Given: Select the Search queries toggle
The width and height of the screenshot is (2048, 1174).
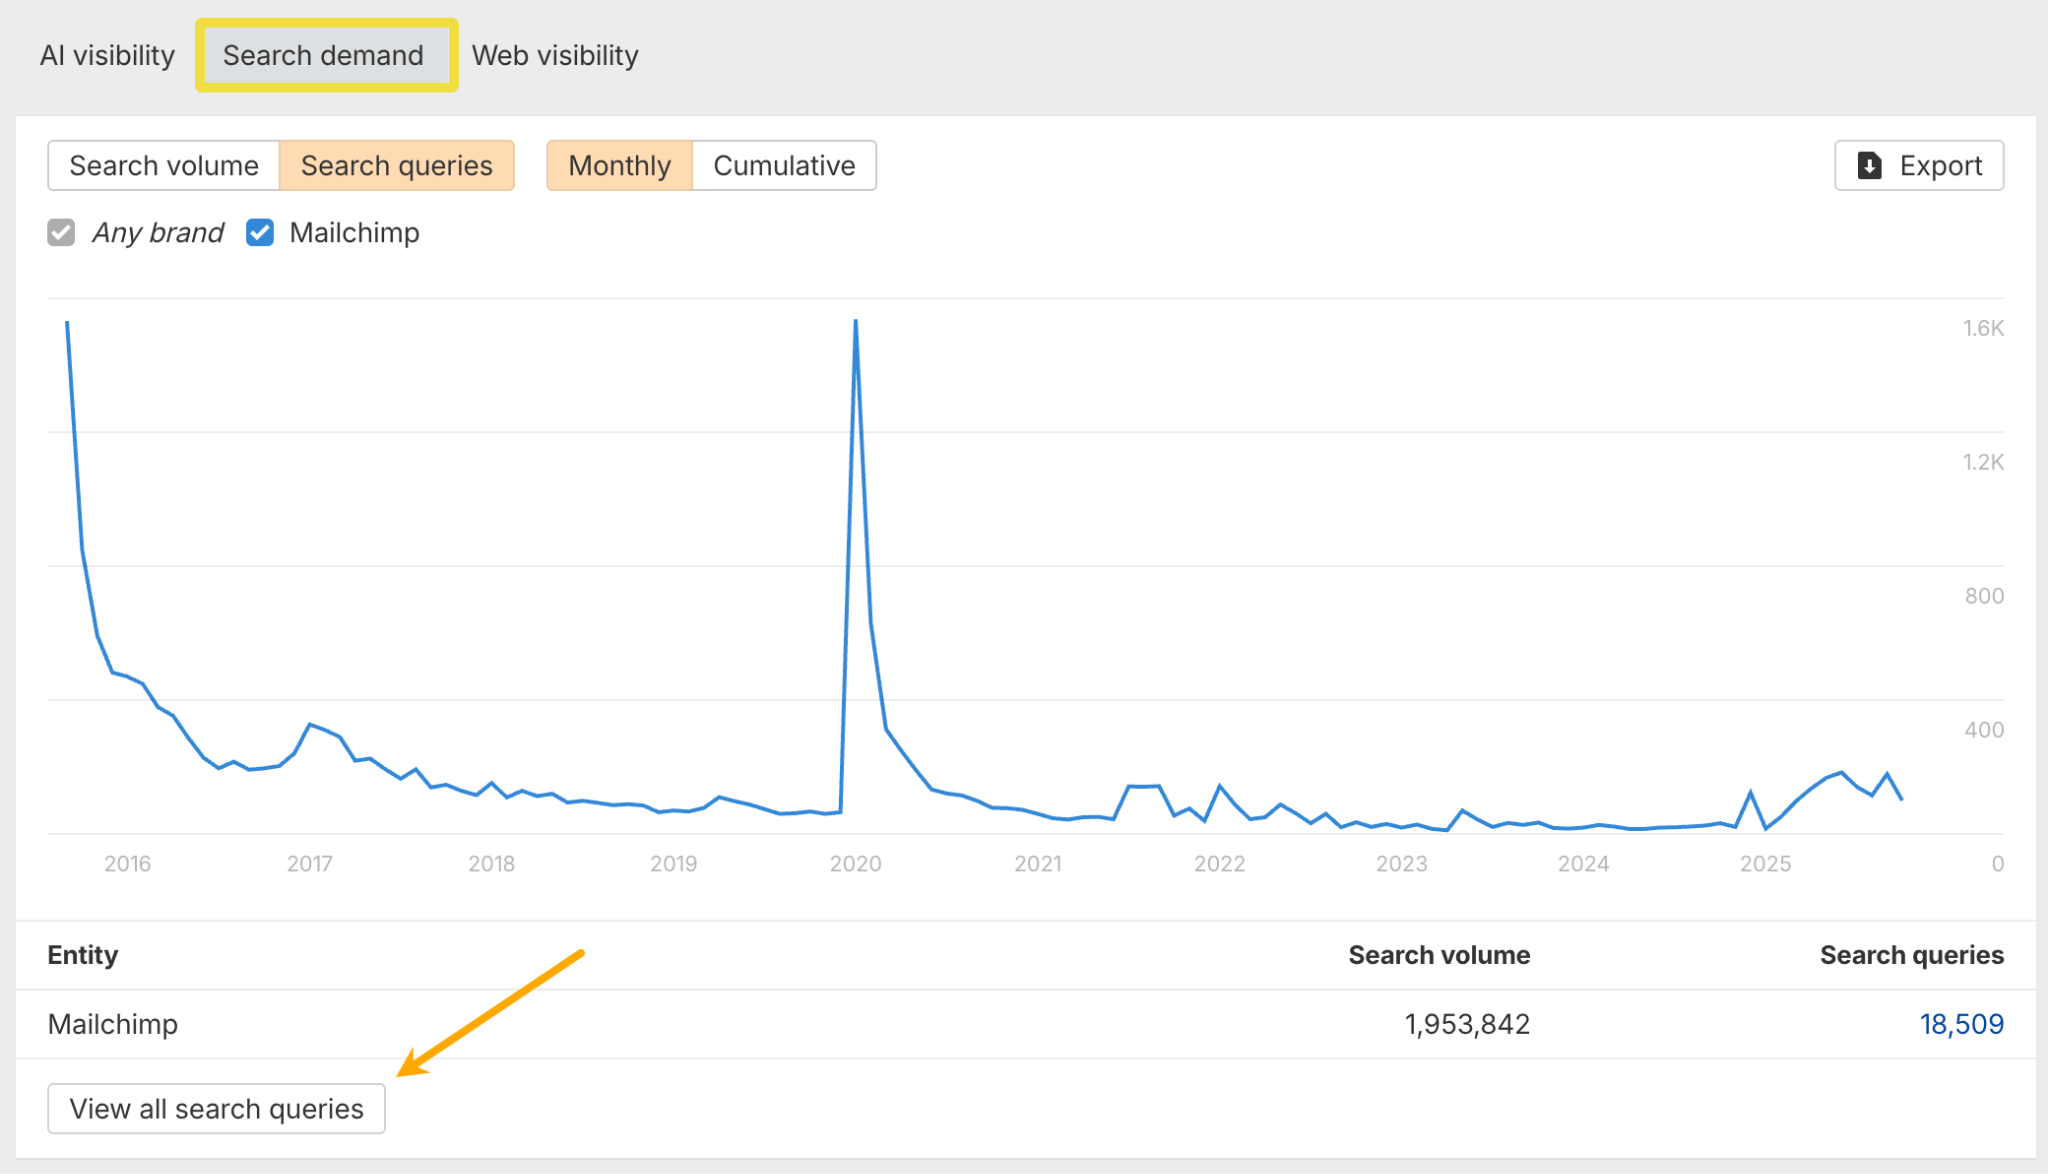Looking at the screenshot, I should pos(397,165).
